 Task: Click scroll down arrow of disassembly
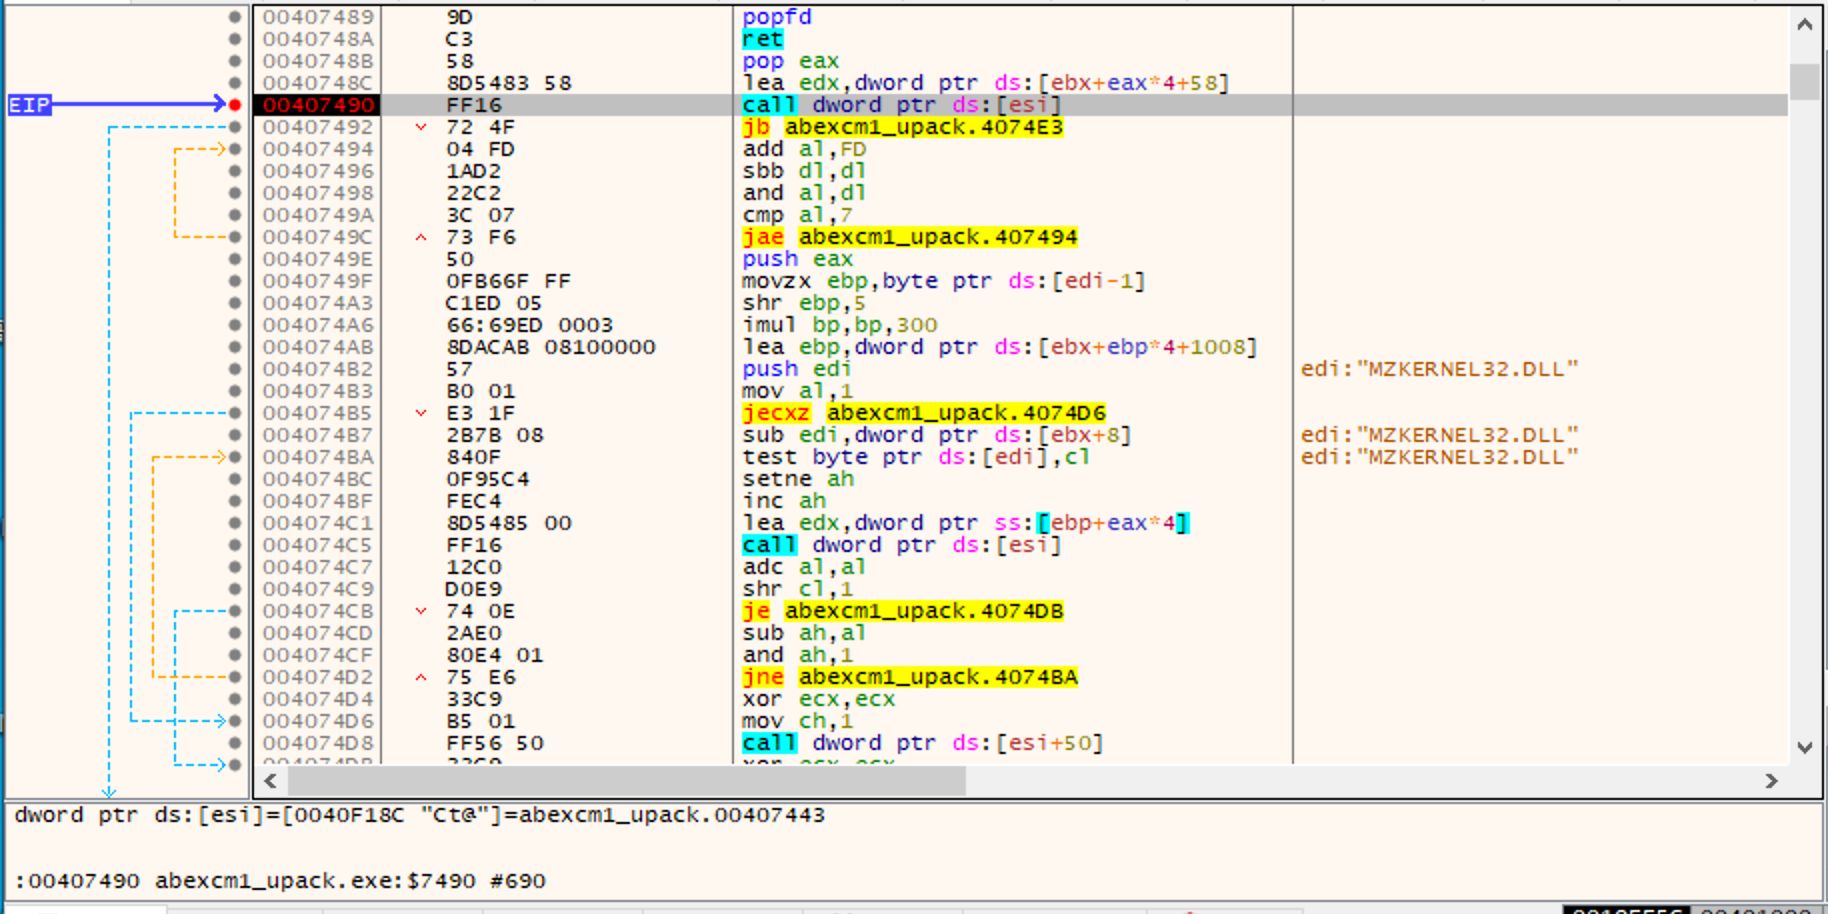coord(1804,747)
